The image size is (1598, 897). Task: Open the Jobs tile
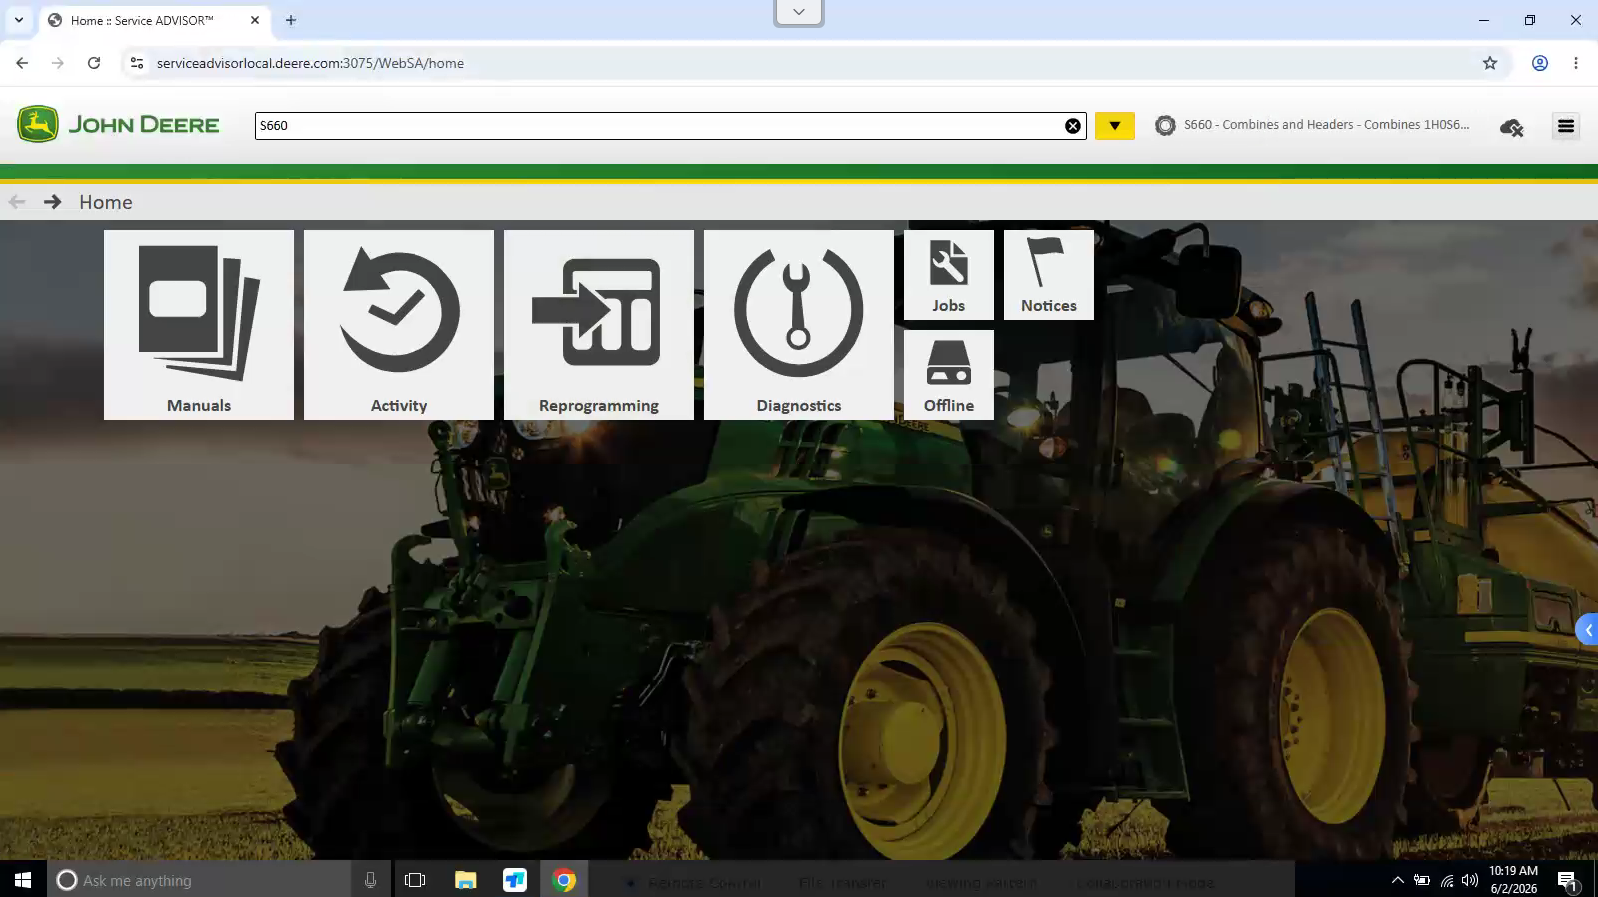[949, 275]
